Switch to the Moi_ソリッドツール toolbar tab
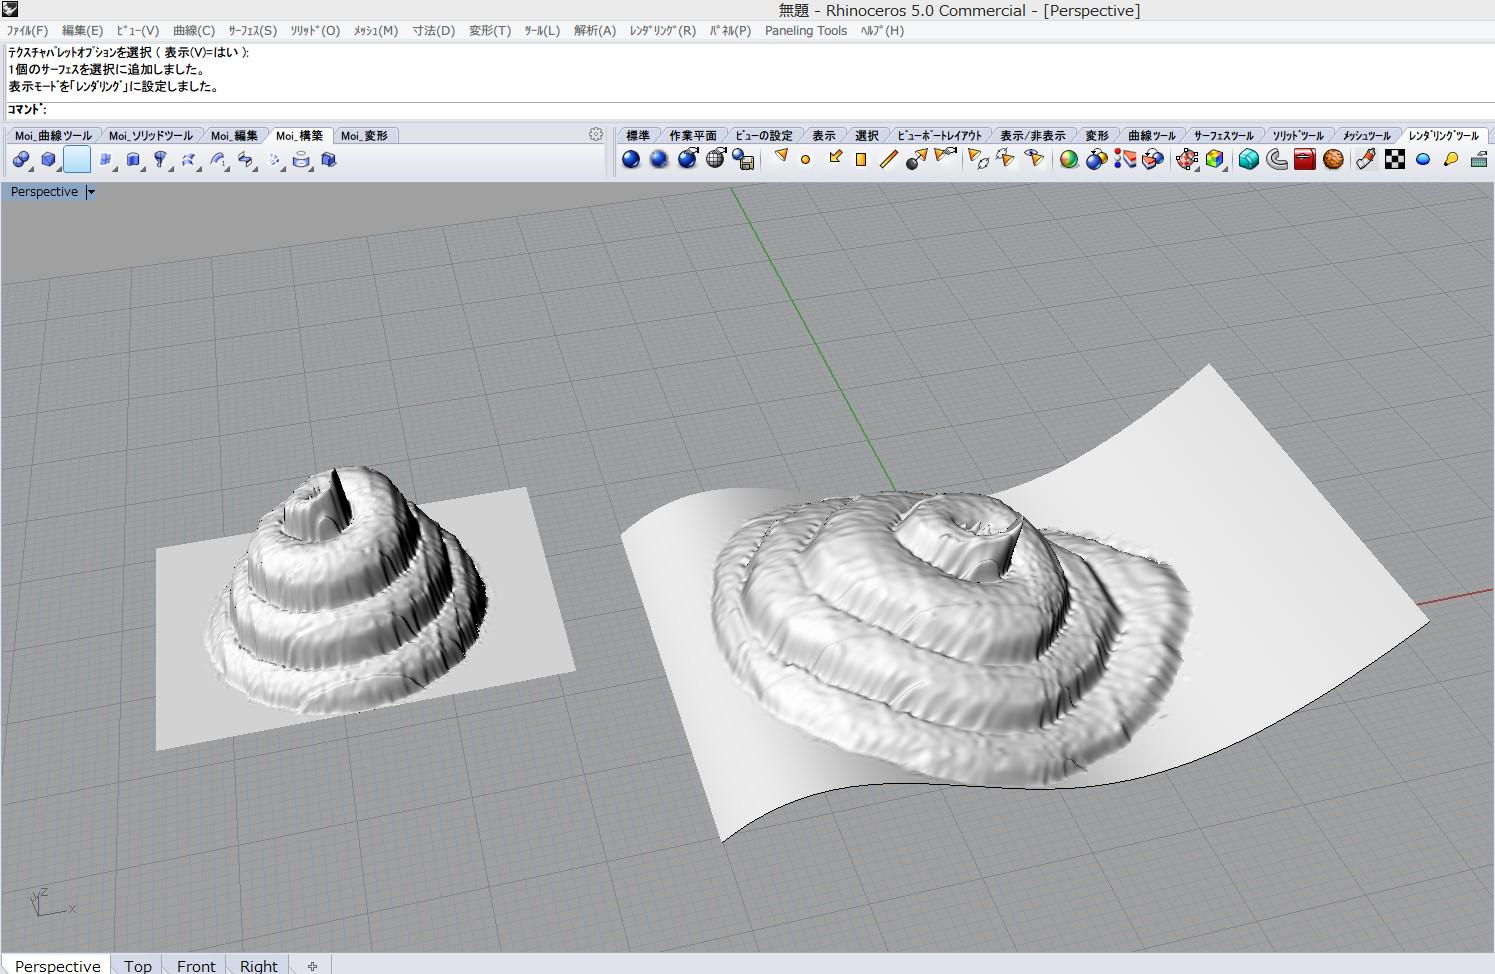This screenshot has width=1495, height=974. tap(151, 136)
